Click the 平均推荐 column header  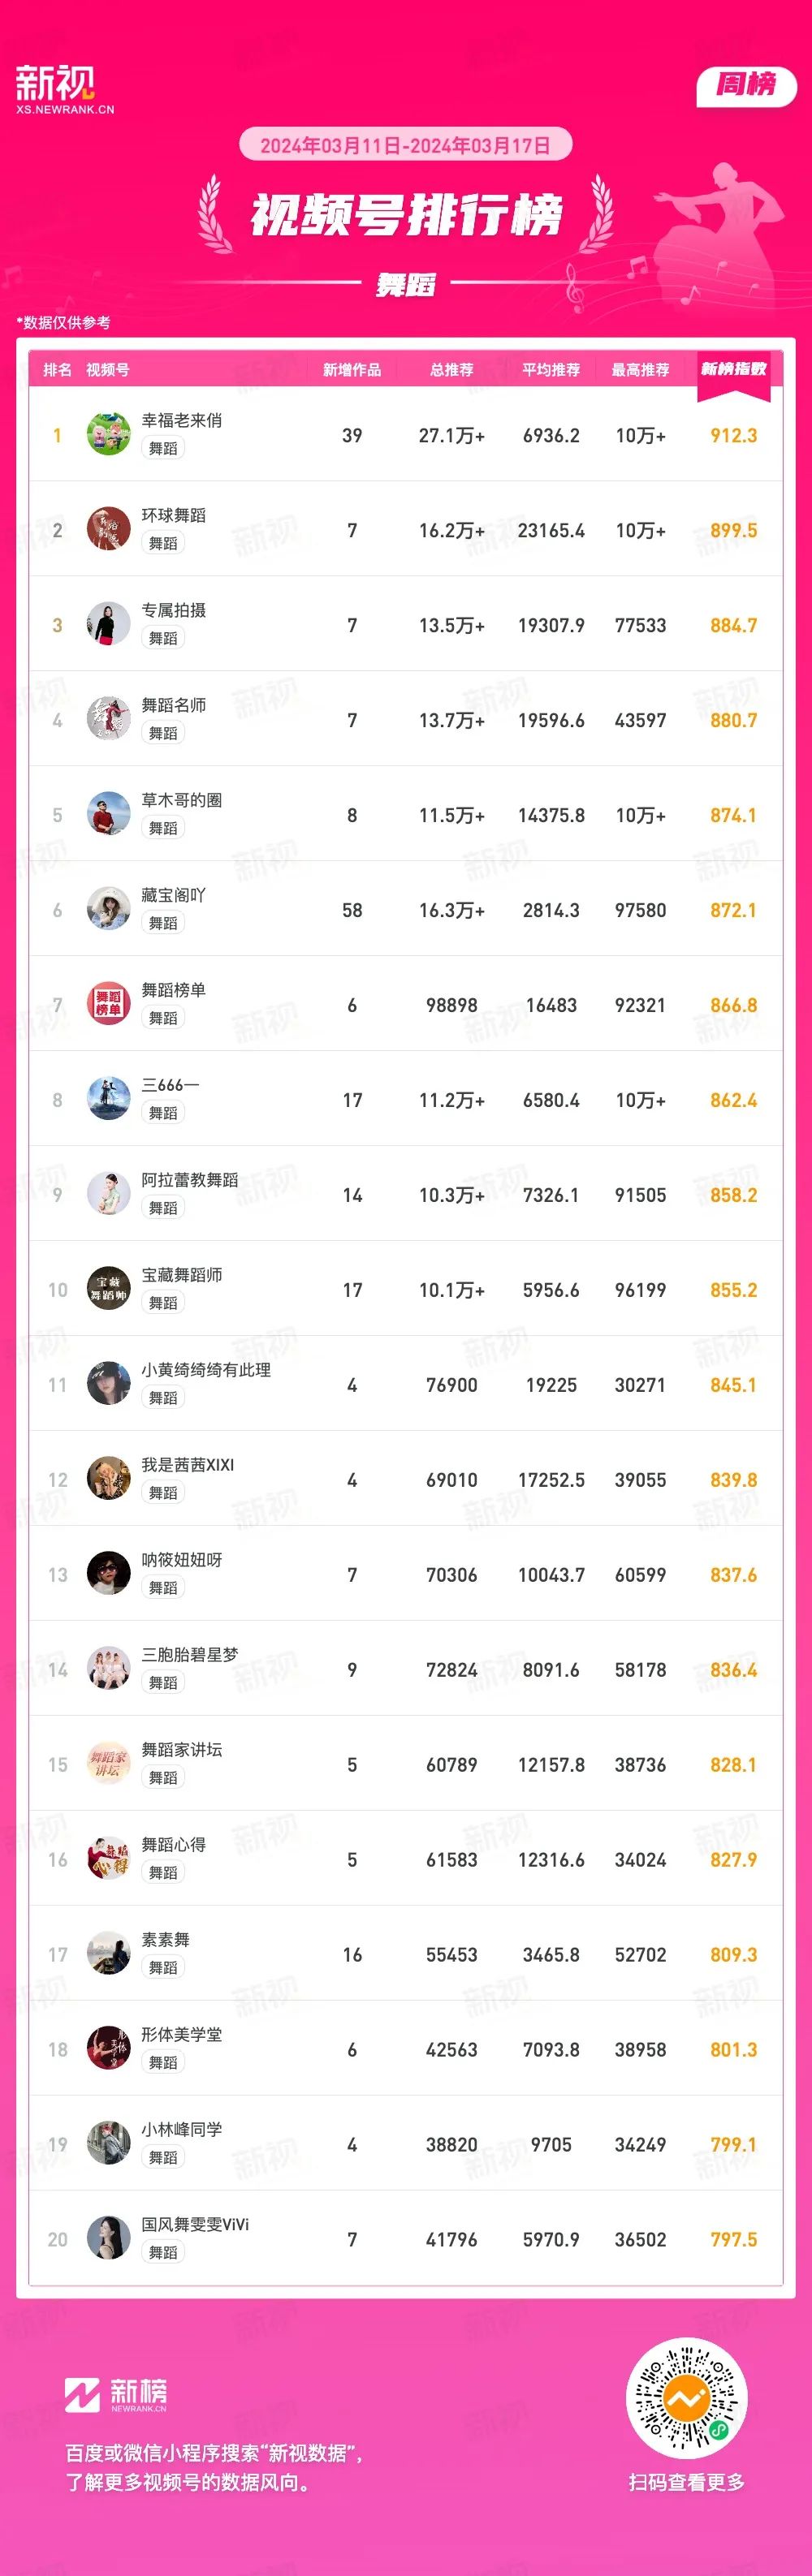click(551, 370)
